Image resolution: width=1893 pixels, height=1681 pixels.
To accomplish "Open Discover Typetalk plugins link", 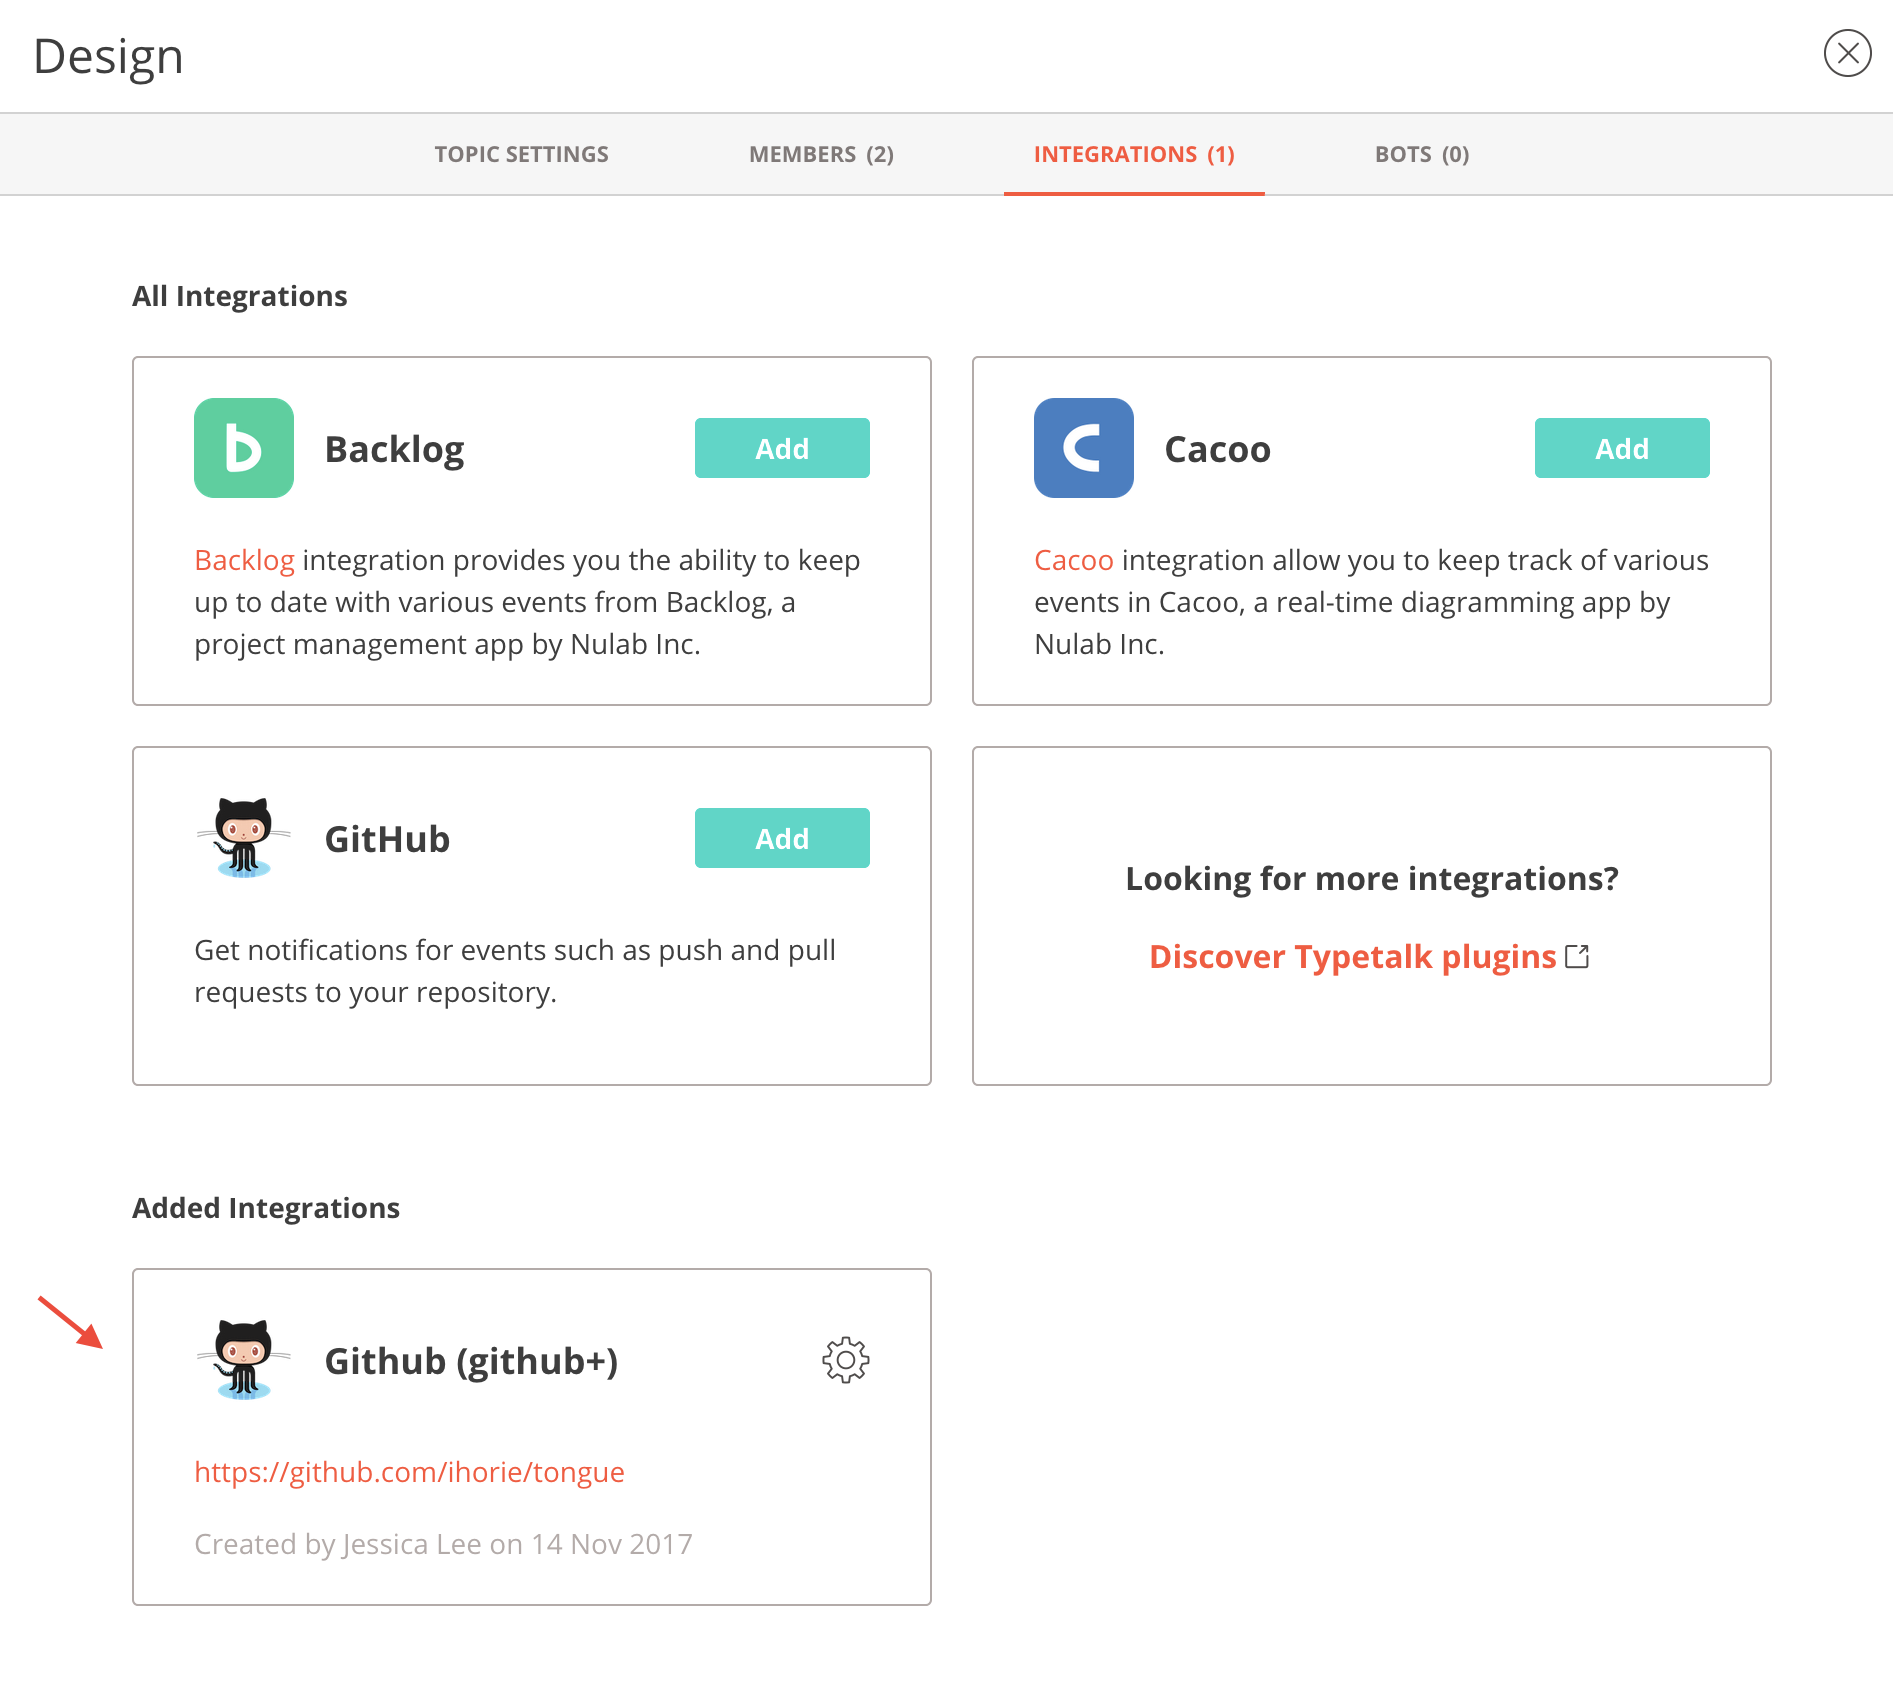I will pos(1353,957).
